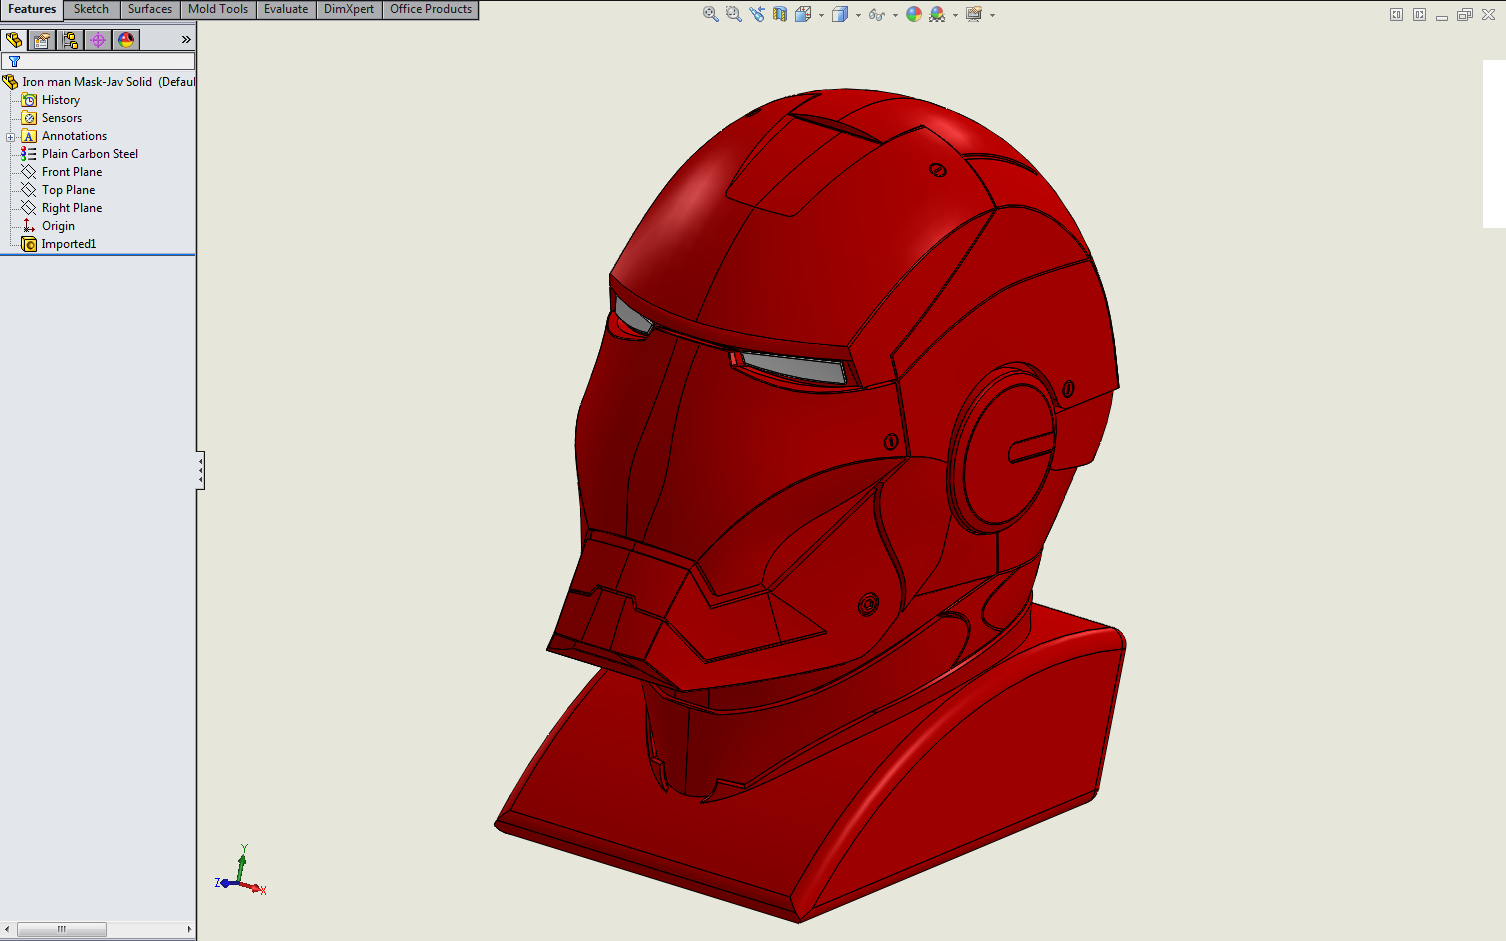
Task: Switch to the Features tab
Action: coord(32,9)
